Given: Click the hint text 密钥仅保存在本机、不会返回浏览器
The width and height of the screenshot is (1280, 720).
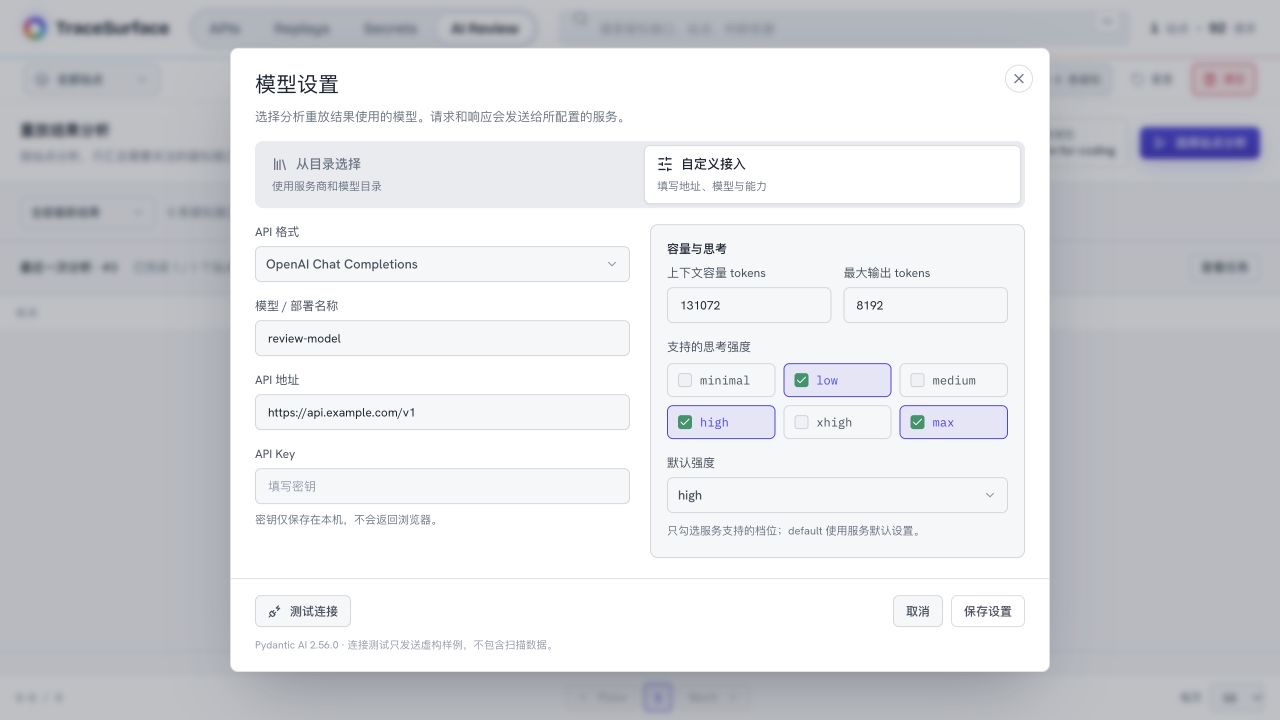Looking at the screenshot, I should tap(348, 520).
